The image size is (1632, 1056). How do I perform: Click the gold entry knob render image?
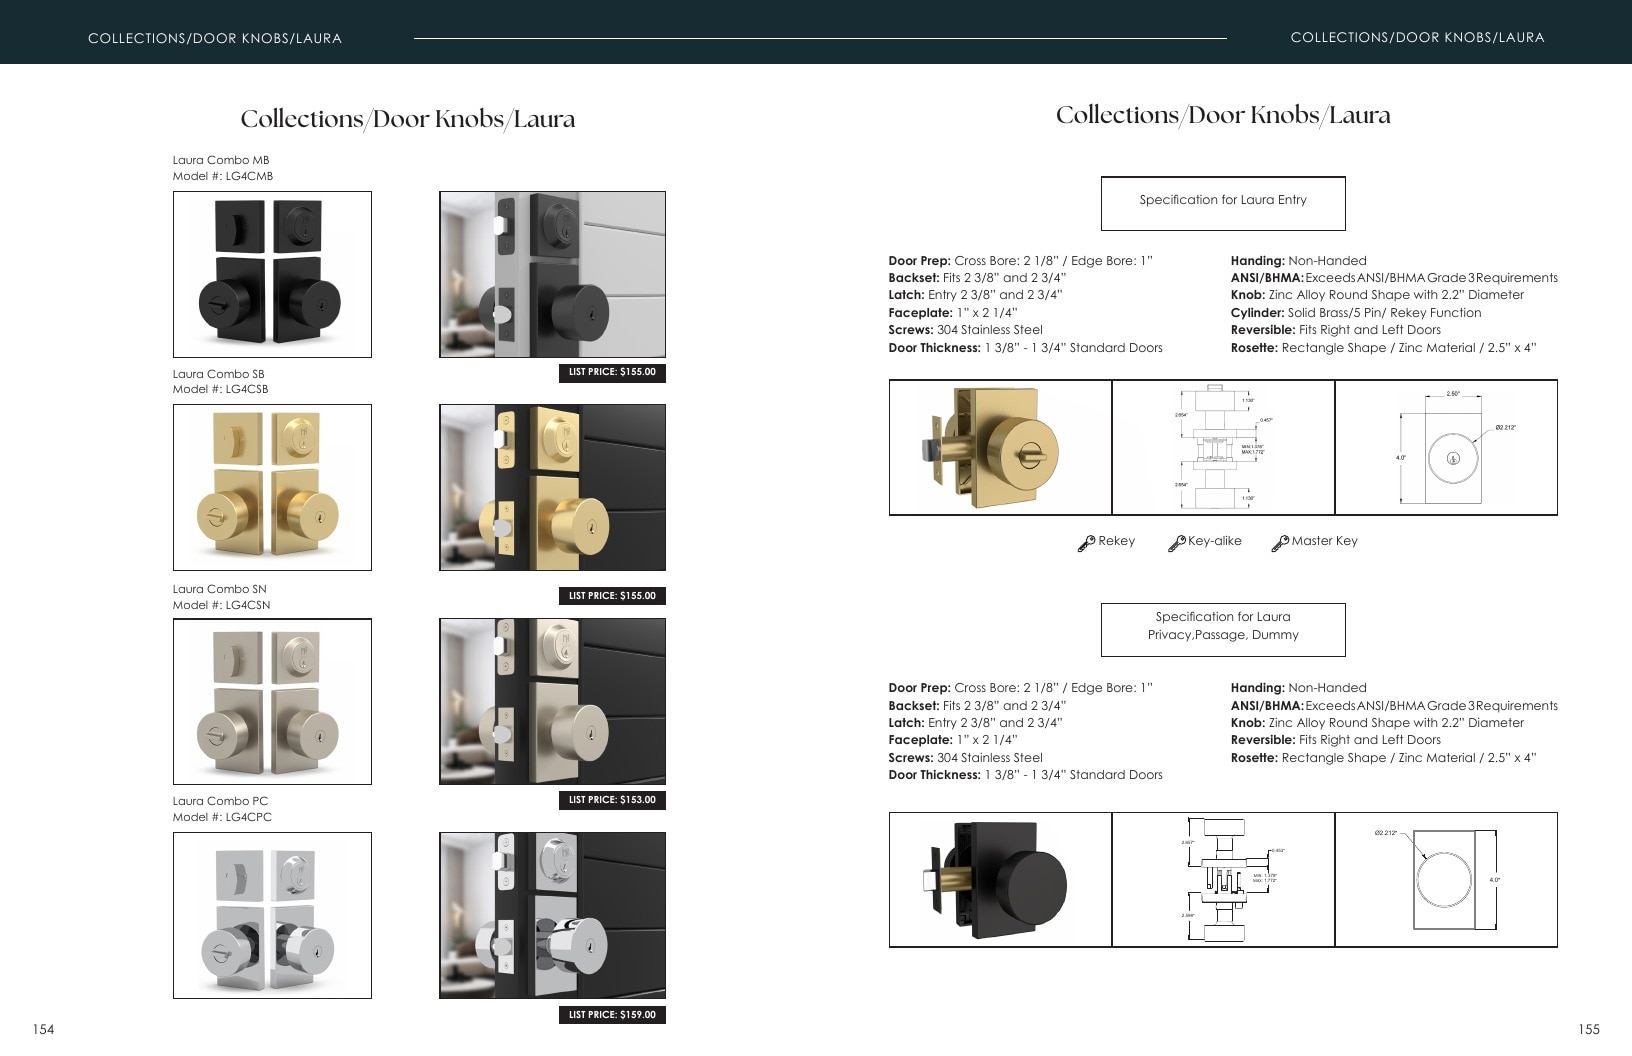[1000, 447]
